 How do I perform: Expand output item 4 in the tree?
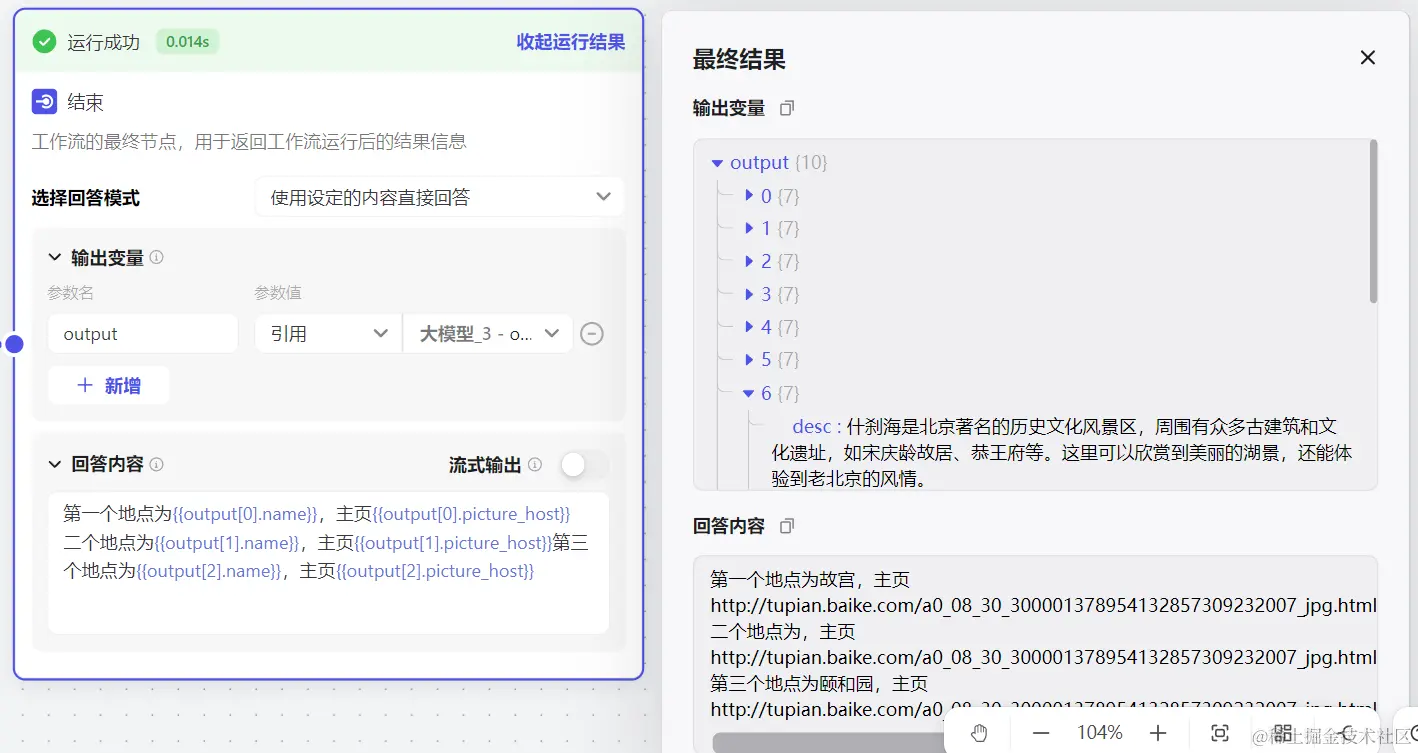pyautogui.click(x=749, y=326)
